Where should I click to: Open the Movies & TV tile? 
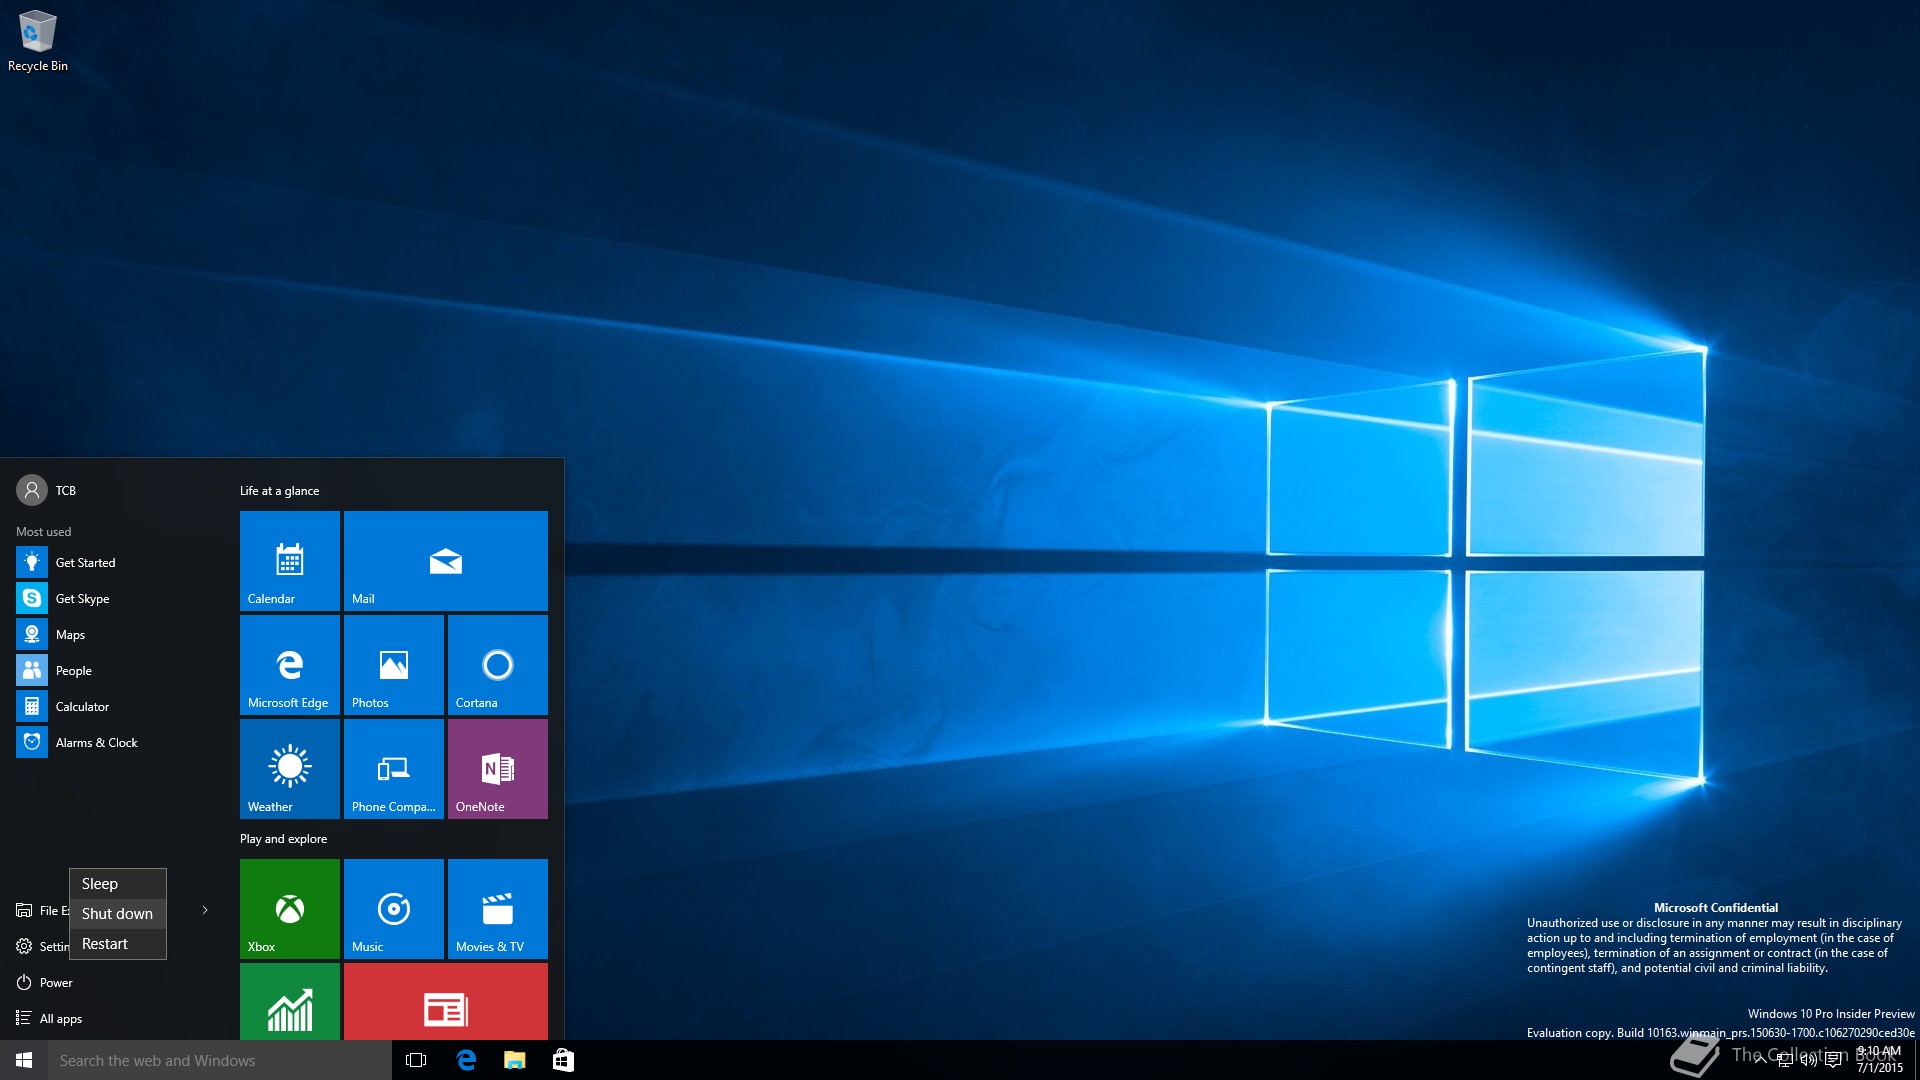point(498,909)
